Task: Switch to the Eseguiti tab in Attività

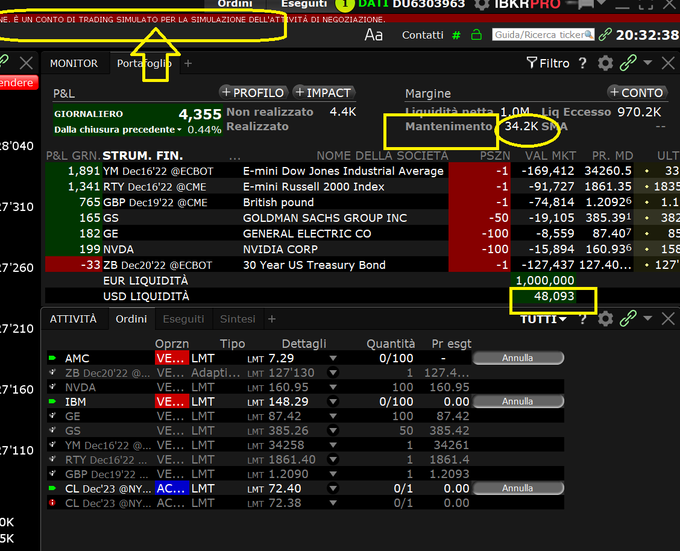Action: 183,319
